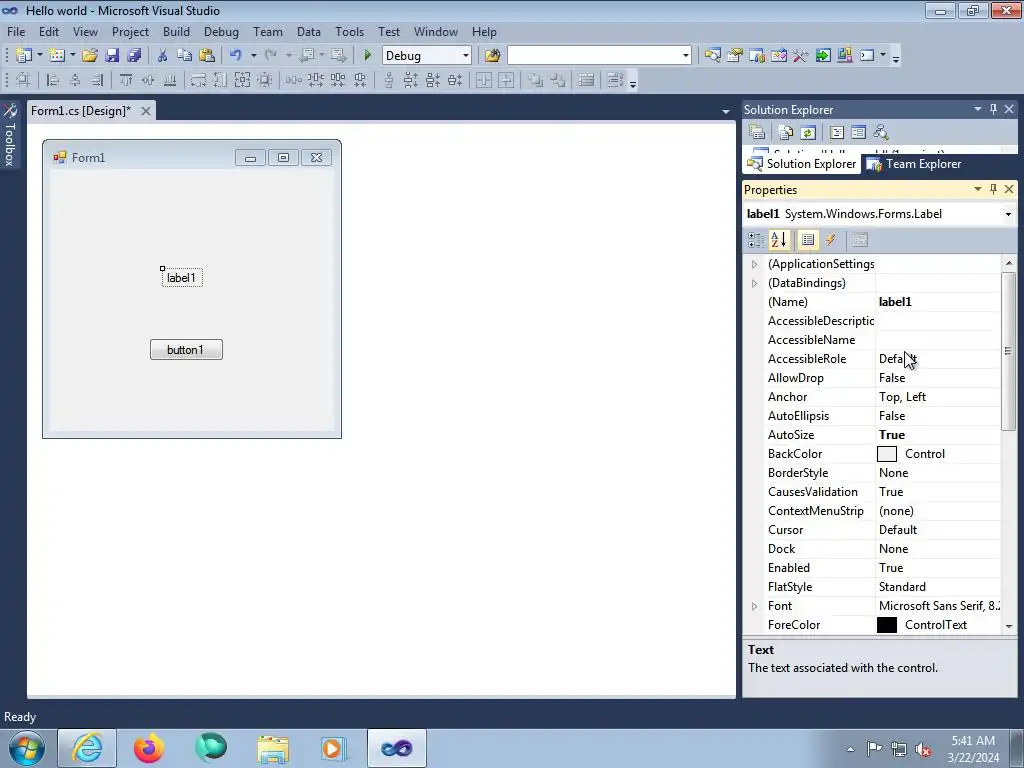Click View Class Diagram icon in Solution Explorer

pos(881,133)
